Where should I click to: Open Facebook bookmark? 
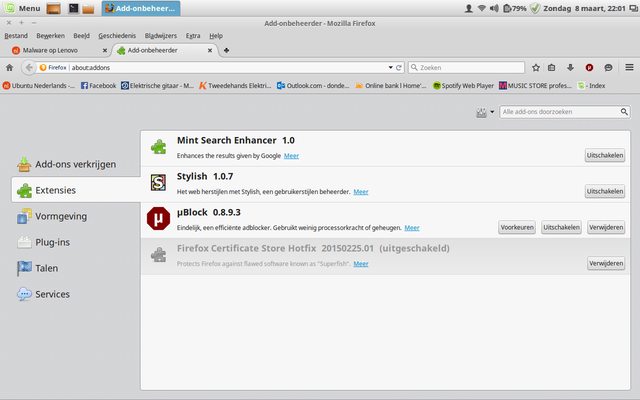coord(98,86)
